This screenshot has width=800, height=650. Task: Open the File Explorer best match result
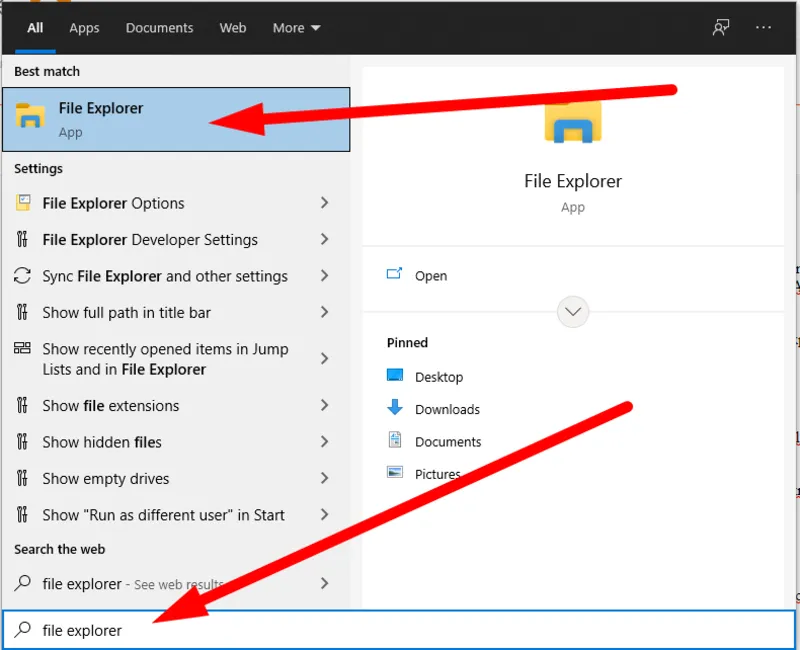(176, 119)
